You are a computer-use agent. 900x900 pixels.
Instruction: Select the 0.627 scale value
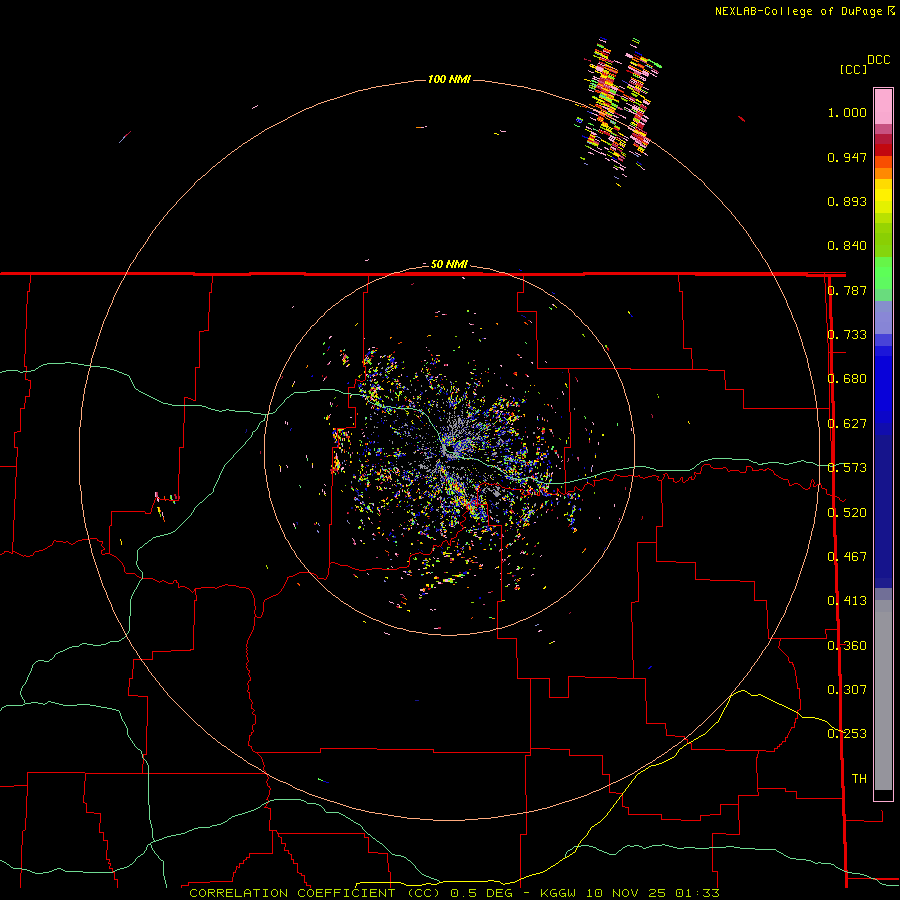pos(847,424)
